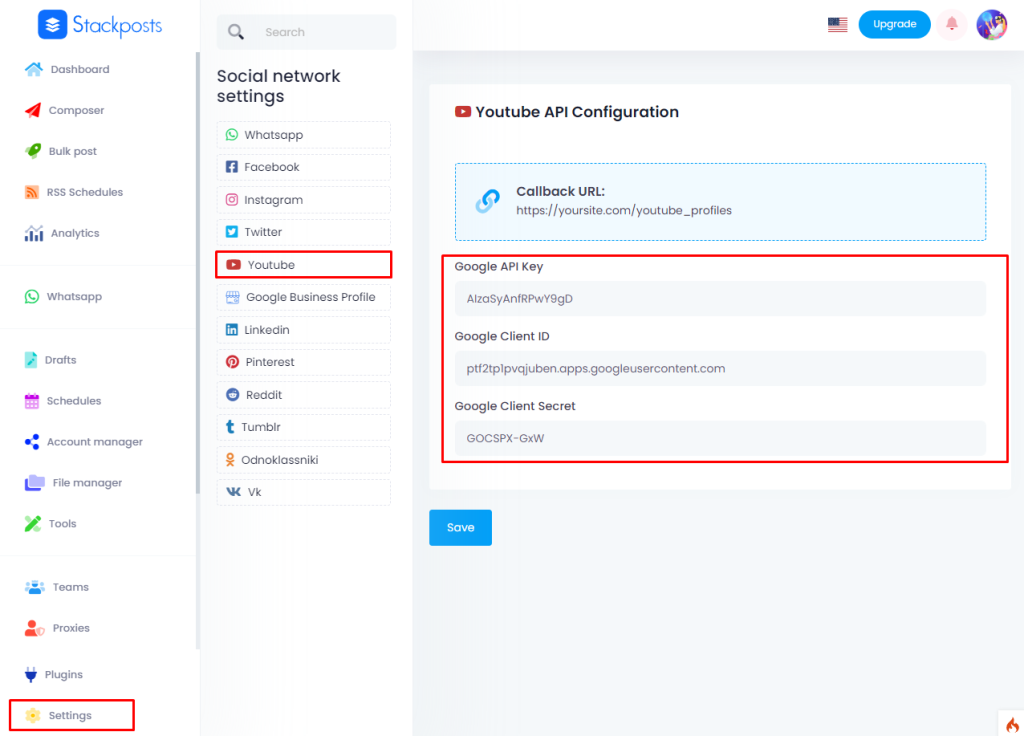
Task: Click the Callback URL link icon
Action: coord(487,201)
